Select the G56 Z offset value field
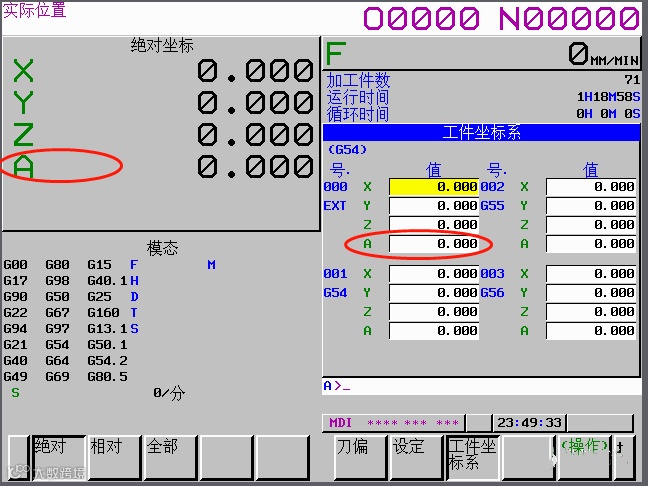The width and height of the screenshot is (648, 486). tap(591, 312)
